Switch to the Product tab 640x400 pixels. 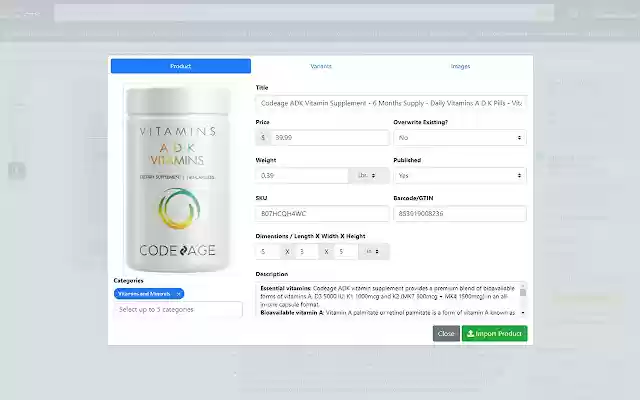(180, 66)
